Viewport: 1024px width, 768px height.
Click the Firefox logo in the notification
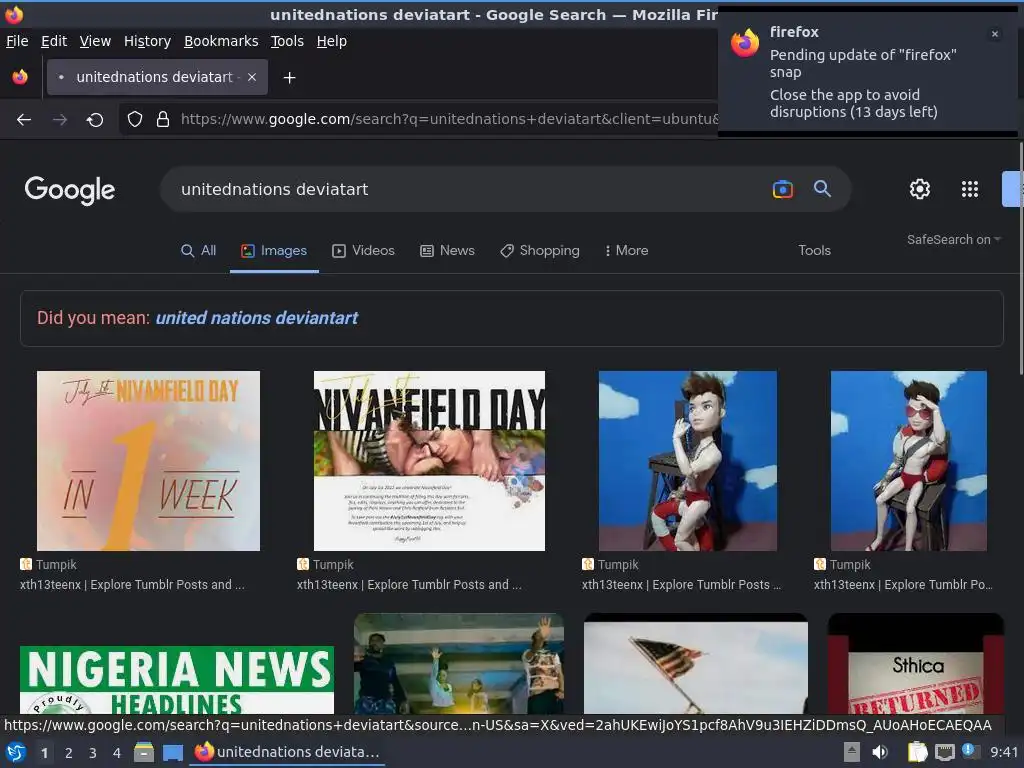pos(745,43)
